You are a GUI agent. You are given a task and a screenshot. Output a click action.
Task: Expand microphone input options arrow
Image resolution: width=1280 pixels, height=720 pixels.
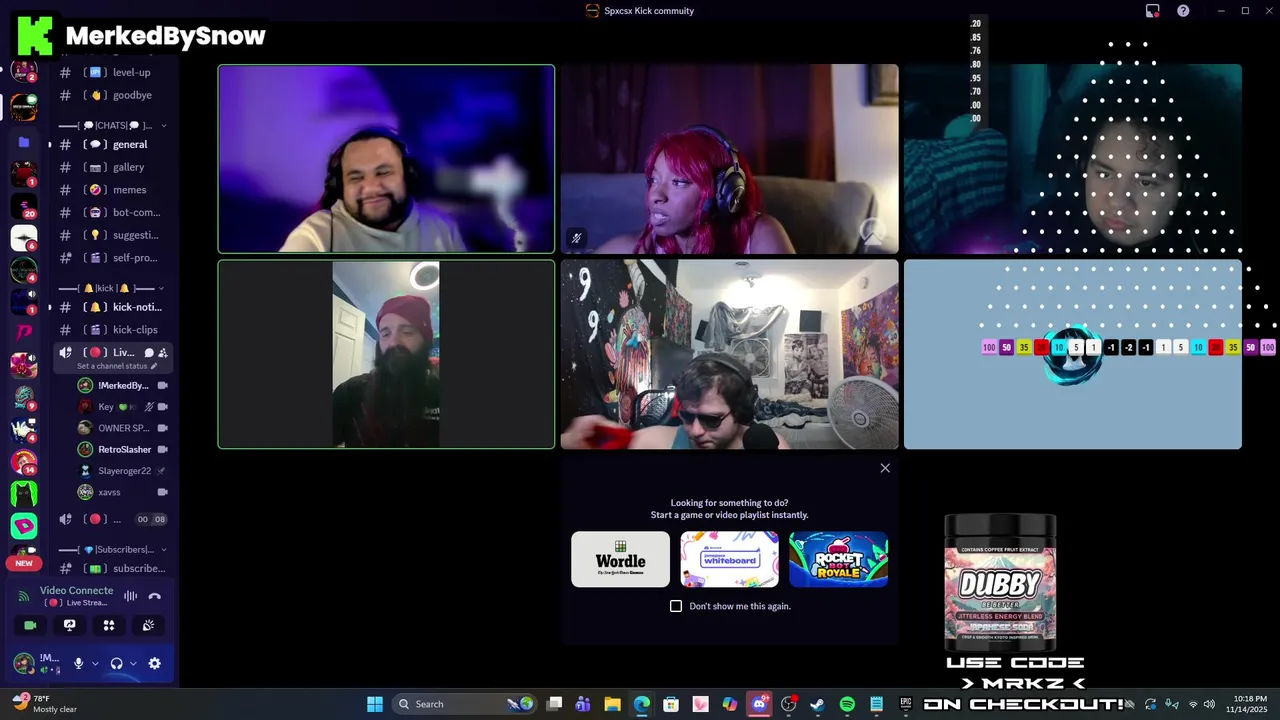click(95, 663)
